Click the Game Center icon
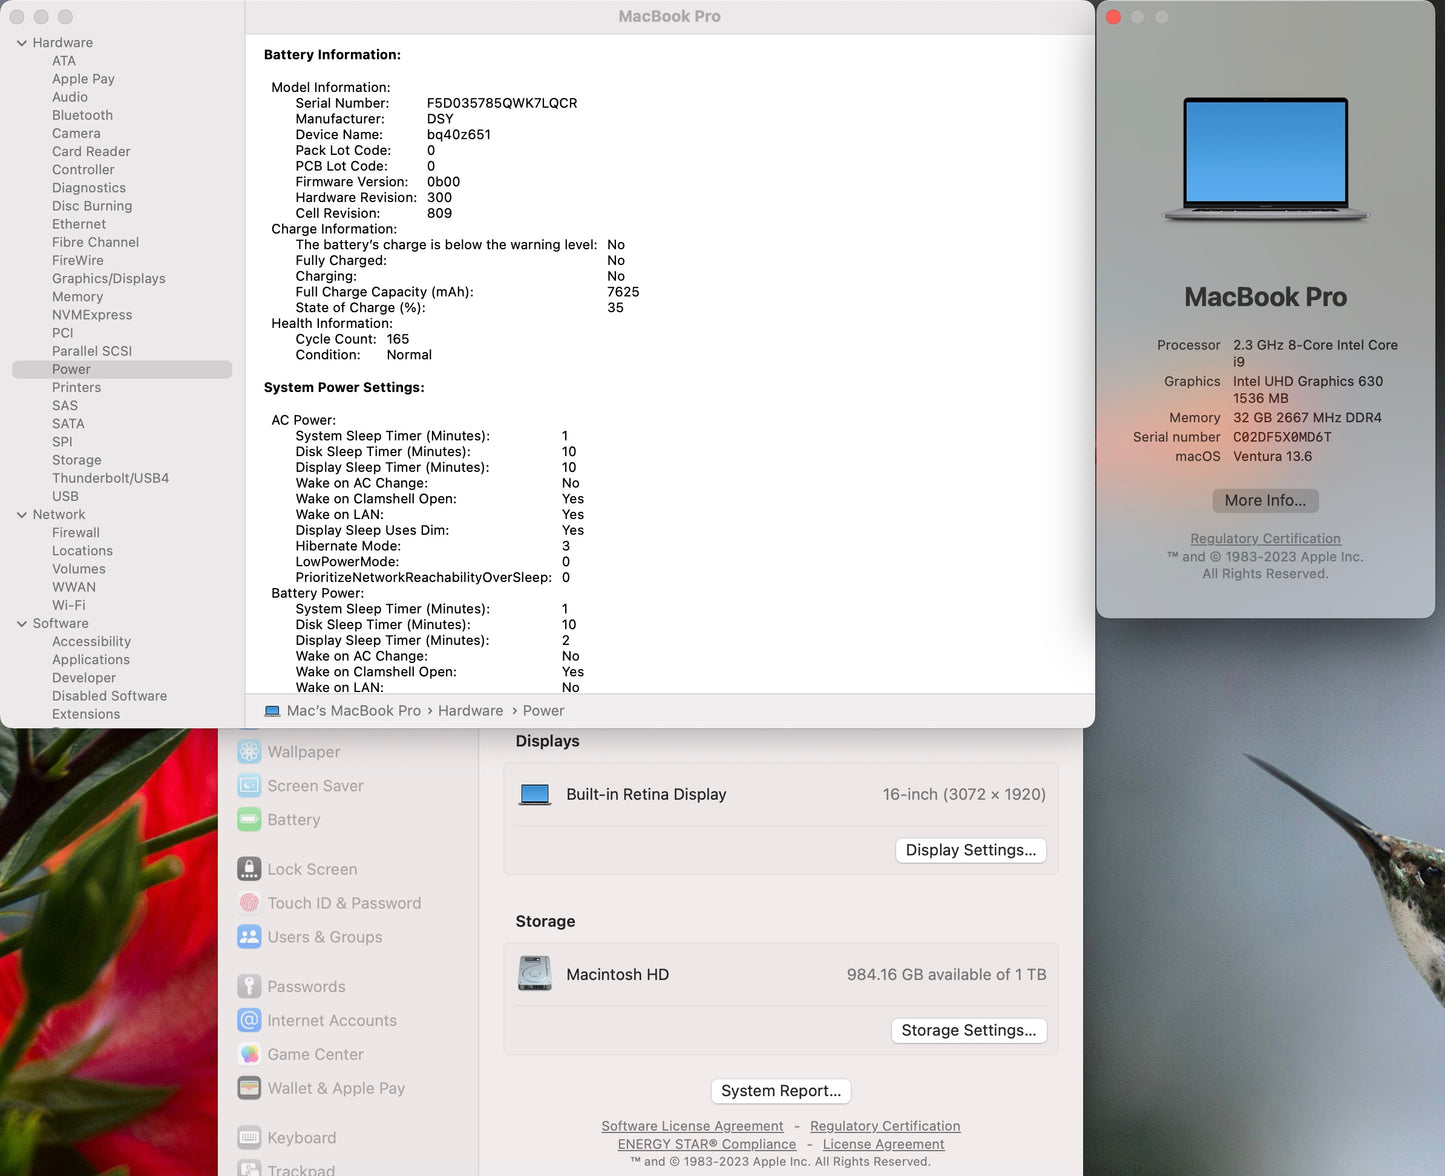 pos(249,1054)
